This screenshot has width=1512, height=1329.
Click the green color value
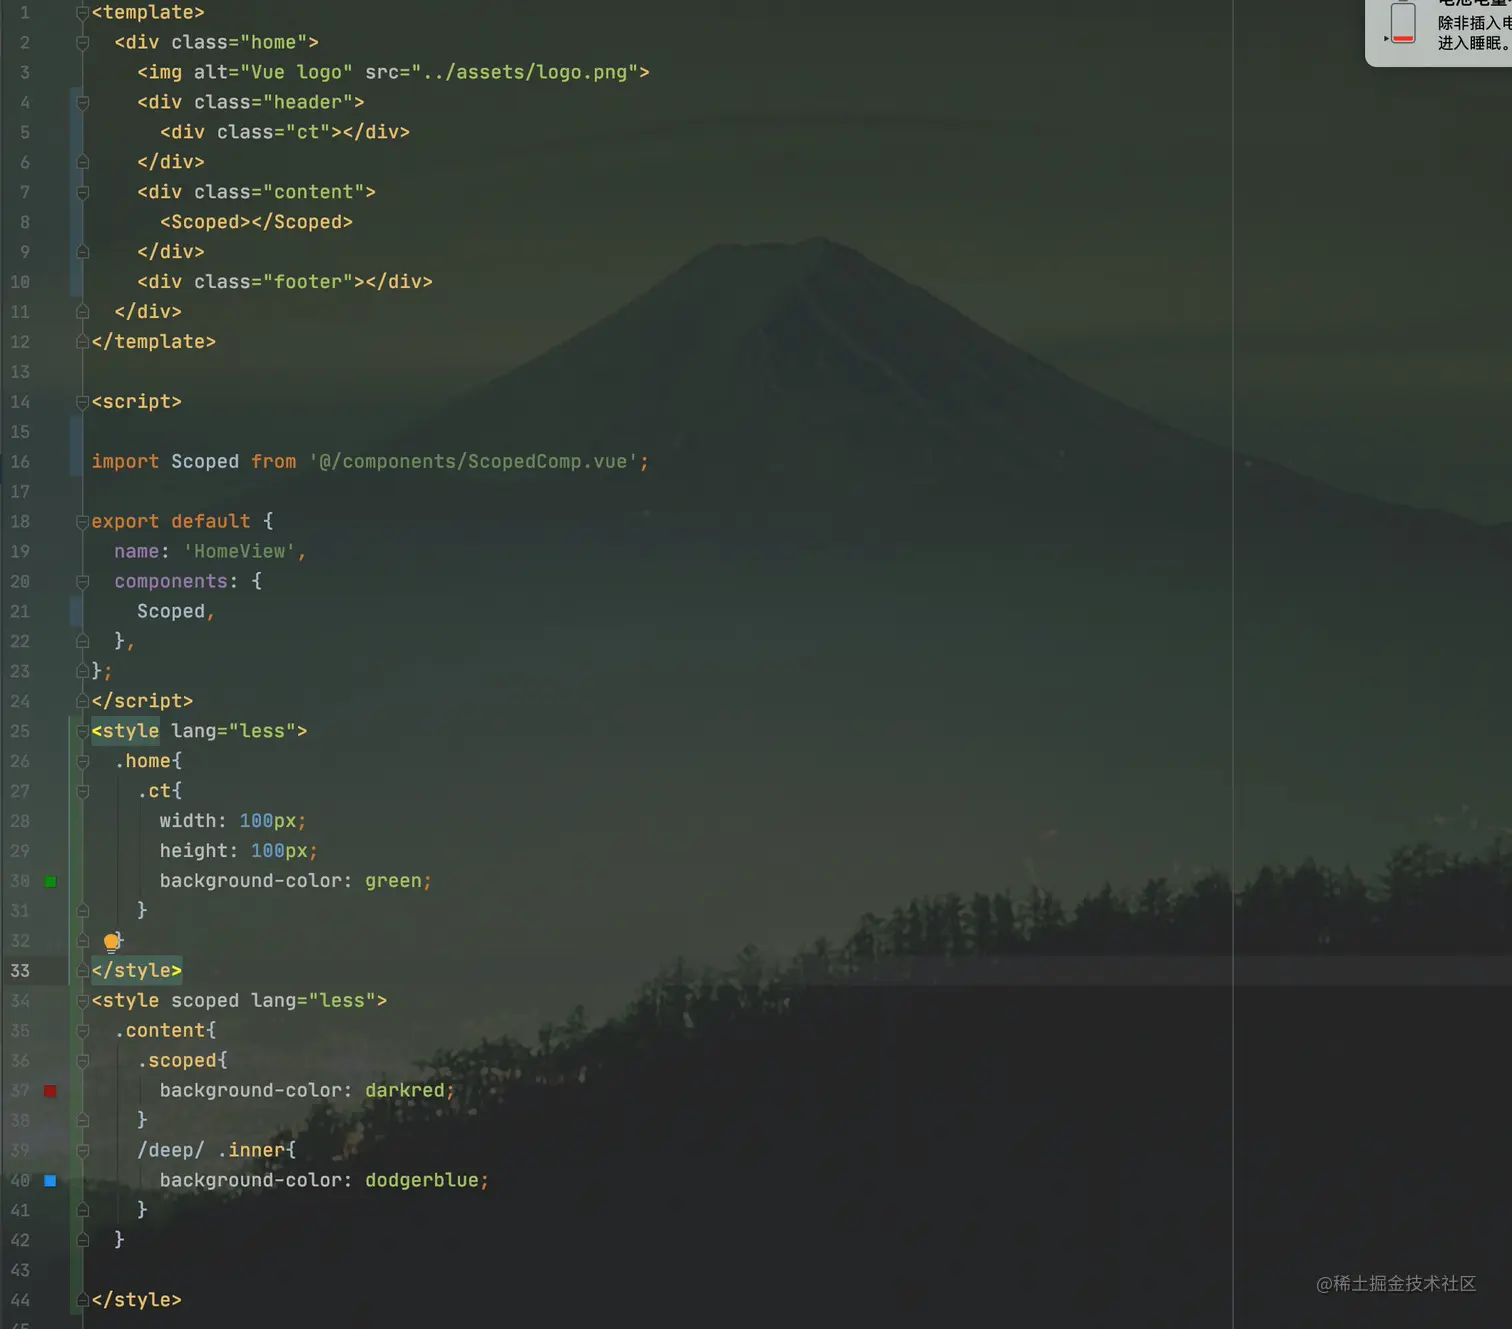click(393, 881)
